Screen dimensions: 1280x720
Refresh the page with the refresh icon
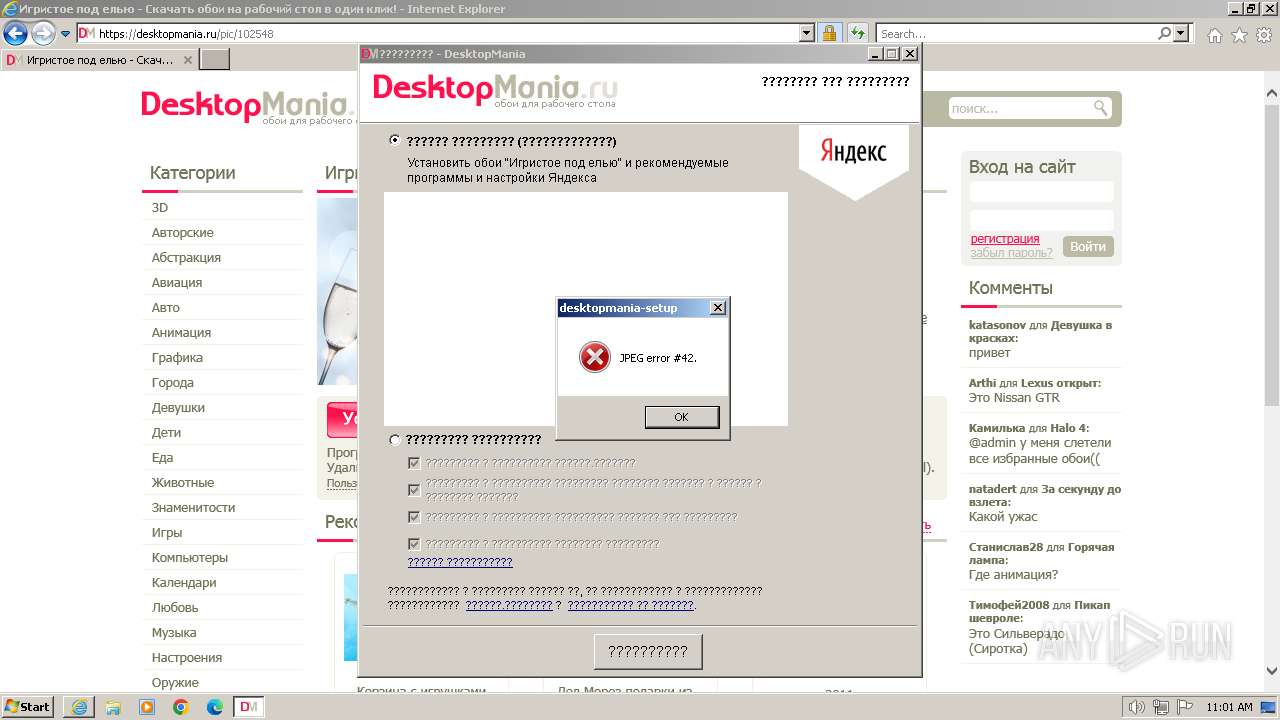click(x=857, y=33)
